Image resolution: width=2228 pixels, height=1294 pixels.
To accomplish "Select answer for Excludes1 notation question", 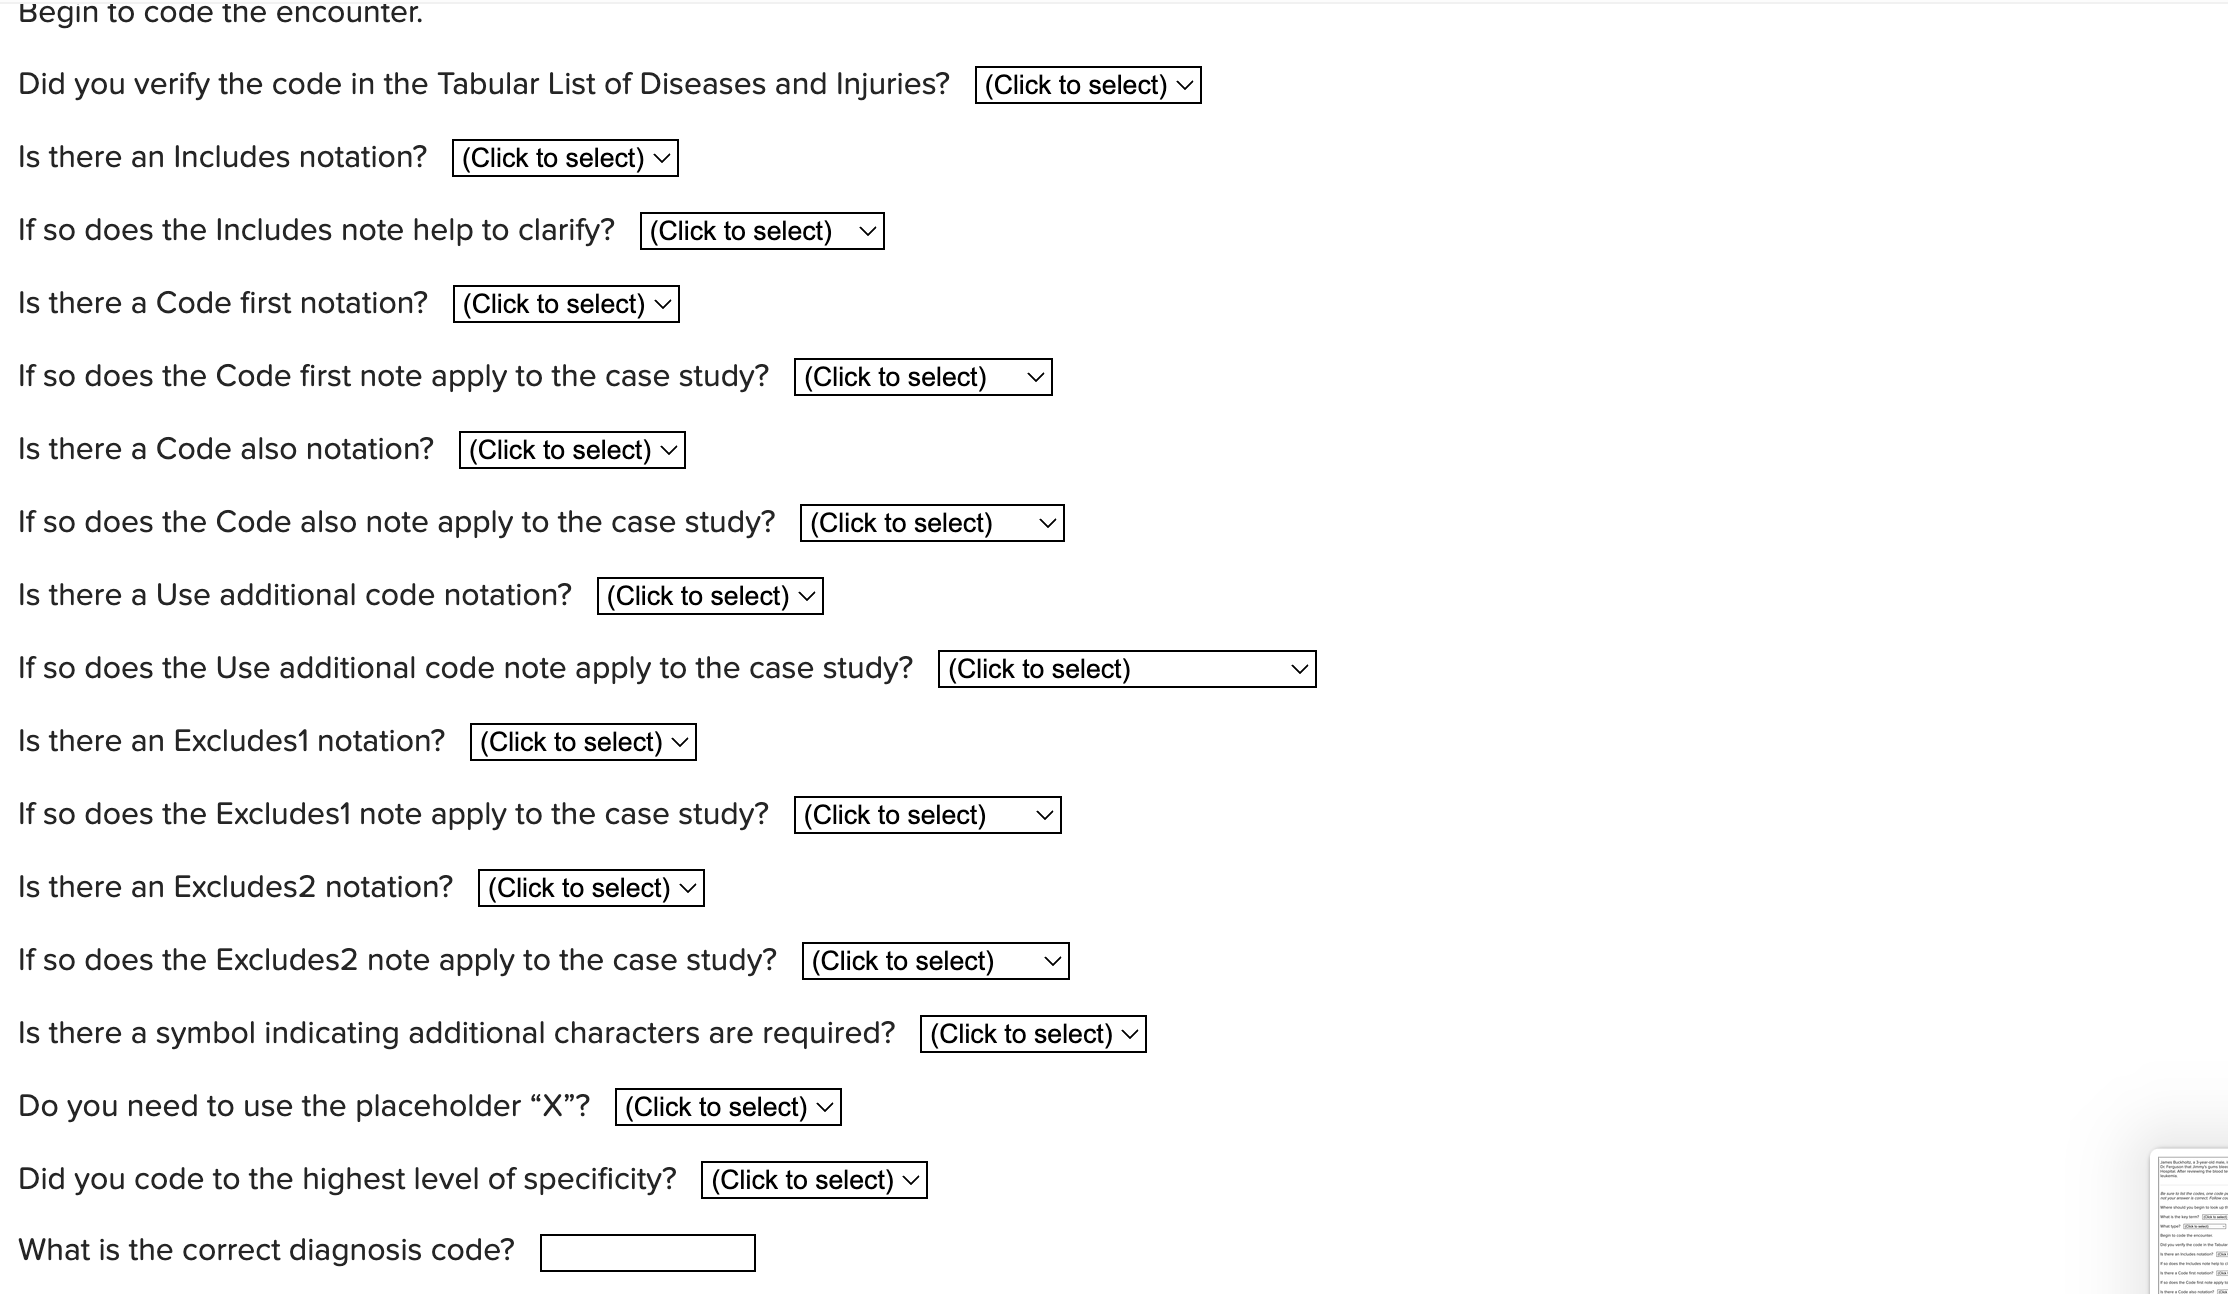I will [583, 741].
